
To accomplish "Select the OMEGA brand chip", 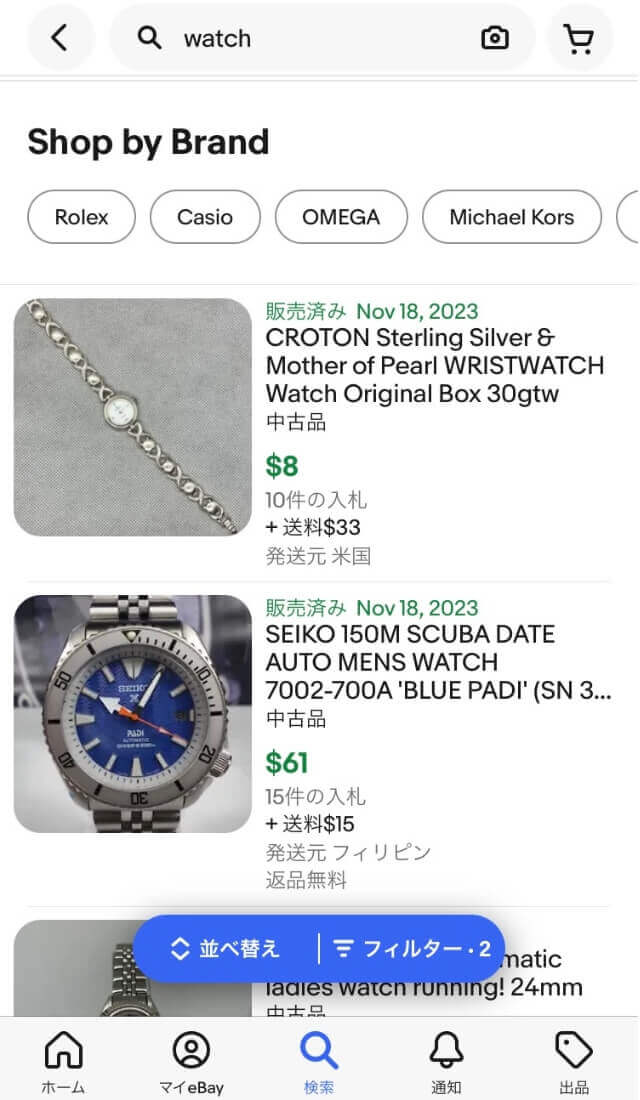I will tap(341, 217).
